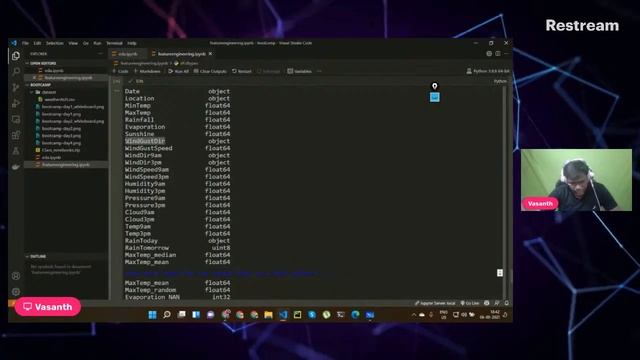Click Run All in notebook toolbar
The image size is (640, 360).
click(178, 71)
